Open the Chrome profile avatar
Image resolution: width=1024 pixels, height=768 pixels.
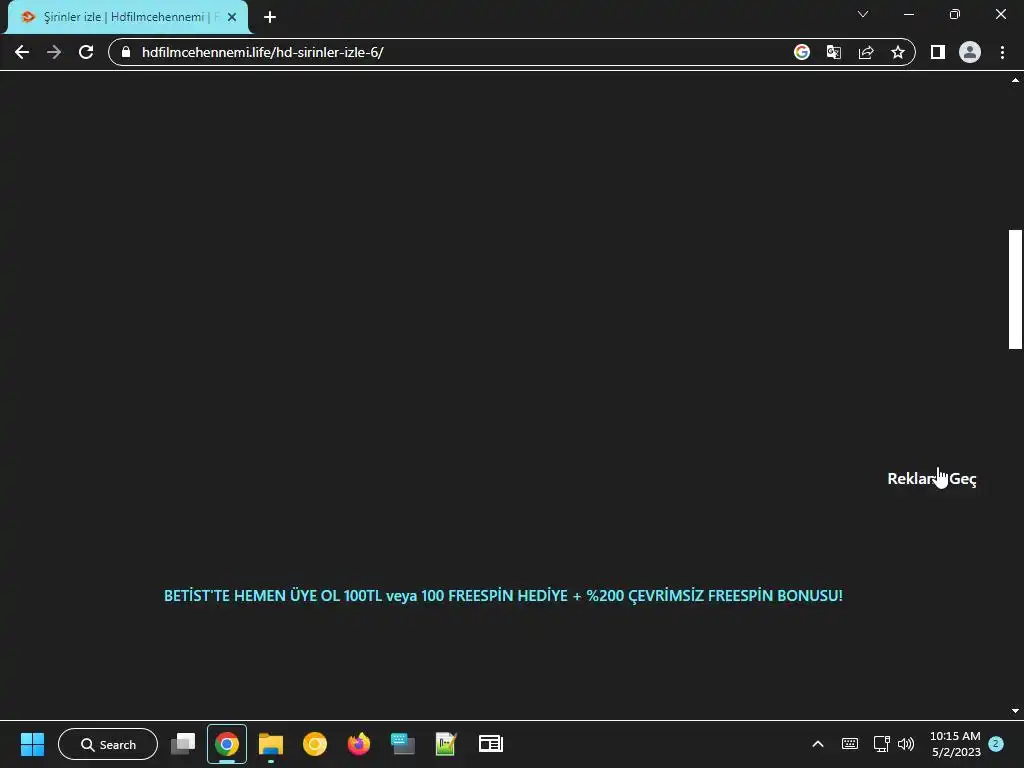coord(970,52)
